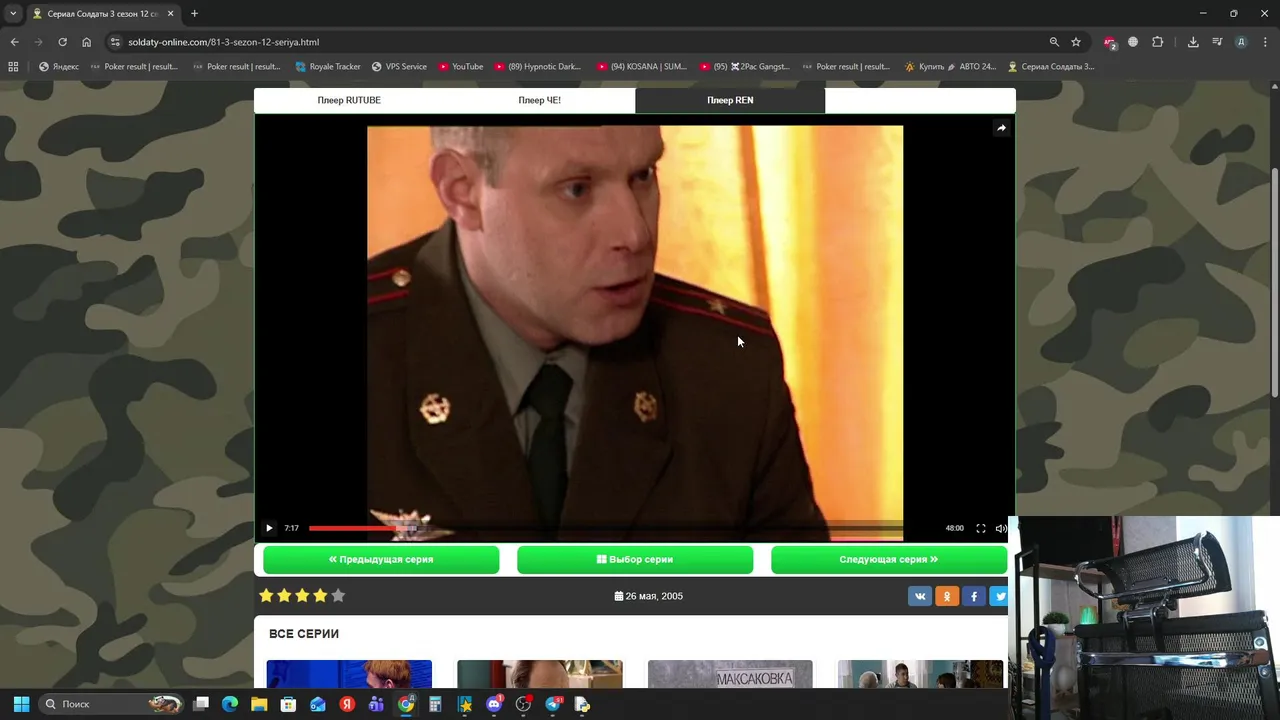
Task: Switch to the Плеер ЧЕ! tab
Action: click(539, 100)
